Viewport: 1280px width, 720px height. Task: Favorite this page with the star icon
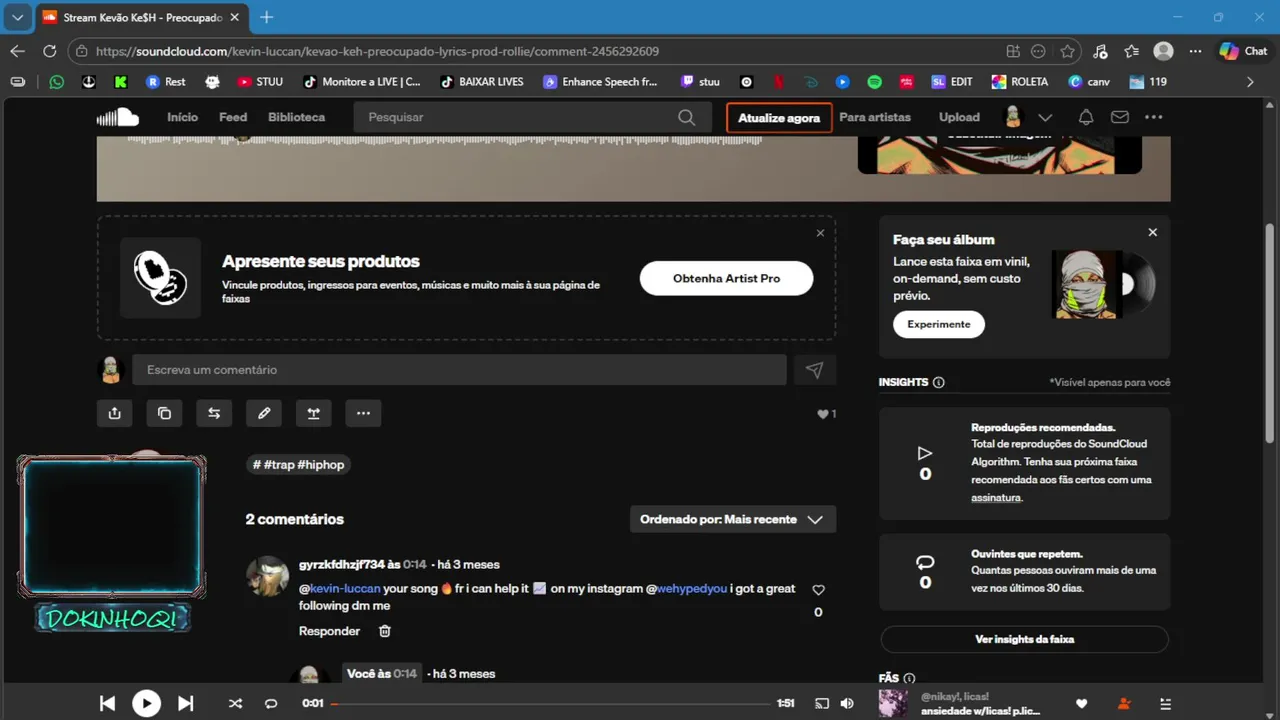click(1067, 51)
